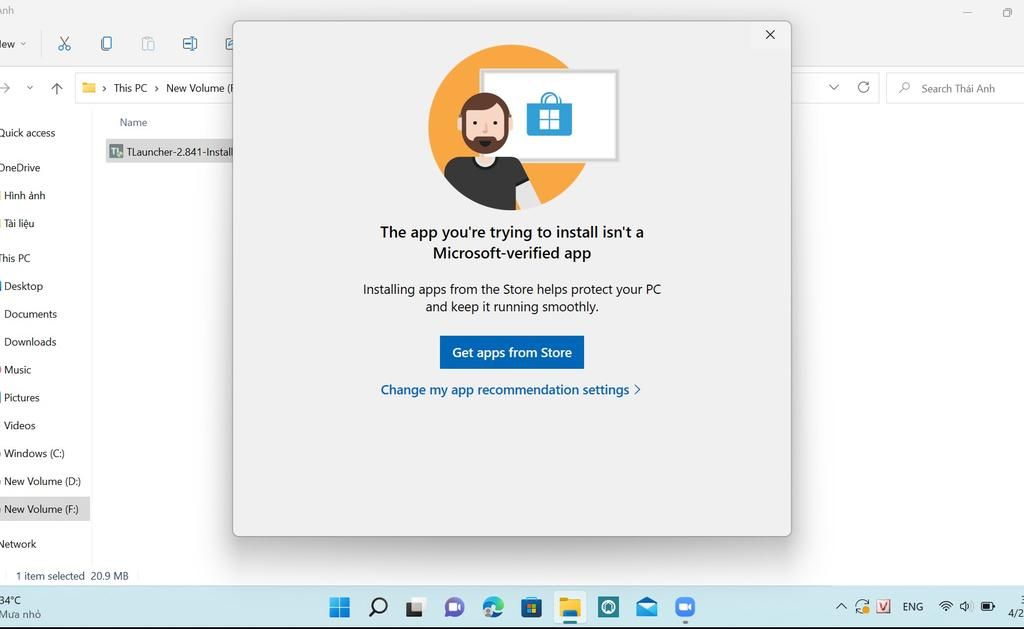This screenshot has height=629, width=1024.
Task: Open Tài liệu folder in sidebar
Action: pos(19,223)
